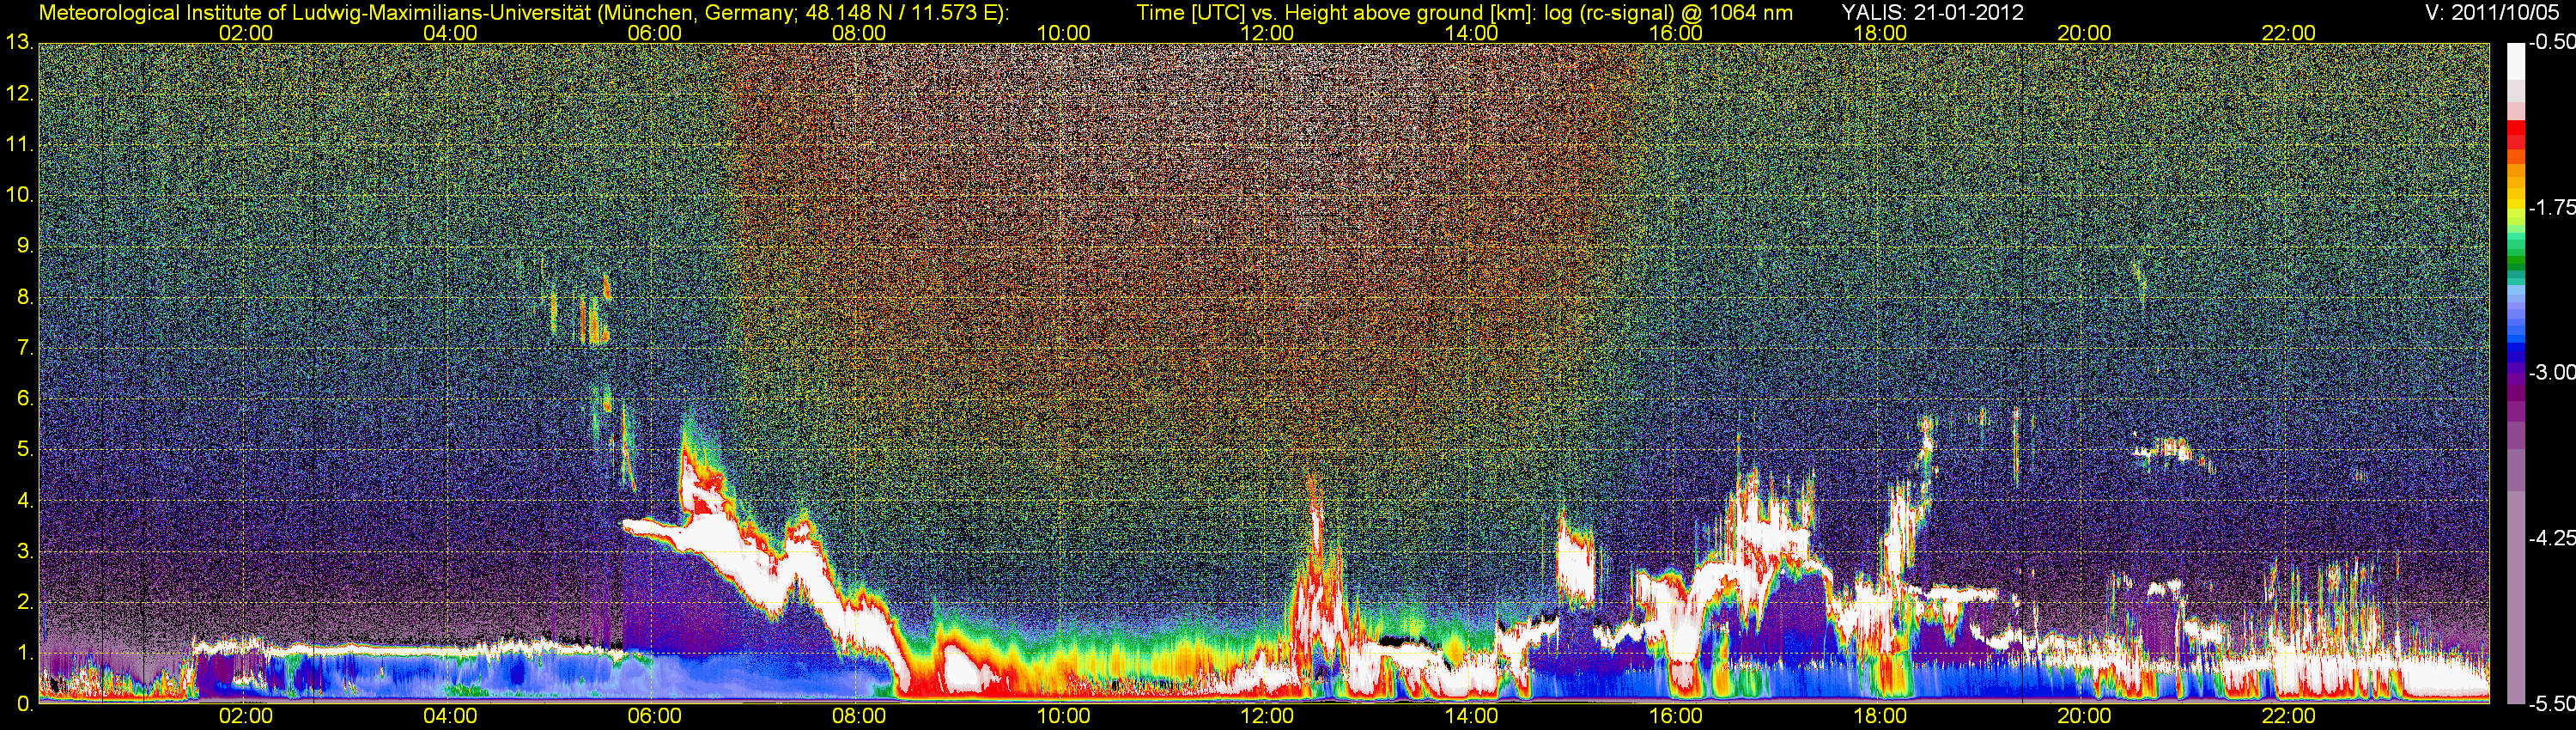Click the 14:00 label on the top time axis

click(x=1472, y=33)
